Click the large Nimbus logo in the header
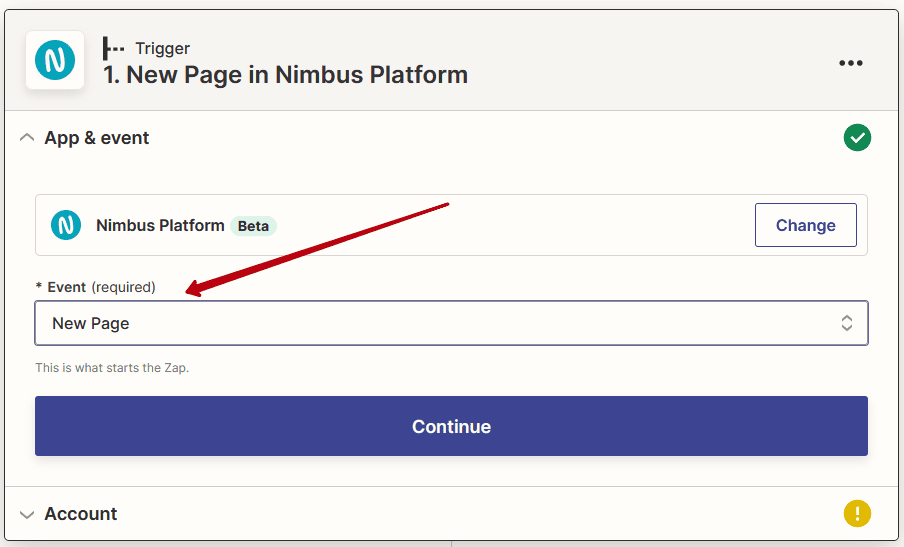 point(55,60)
